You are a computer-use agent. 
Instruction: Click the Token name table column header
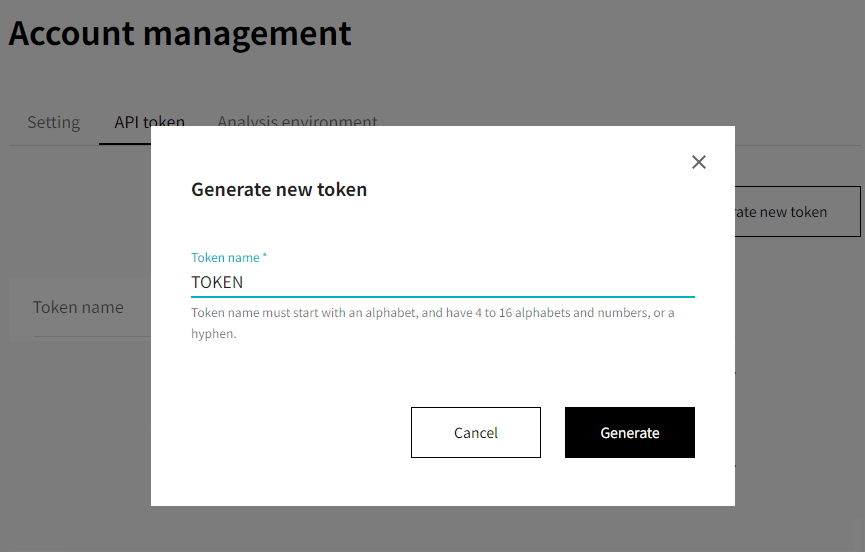pos(78,307)
